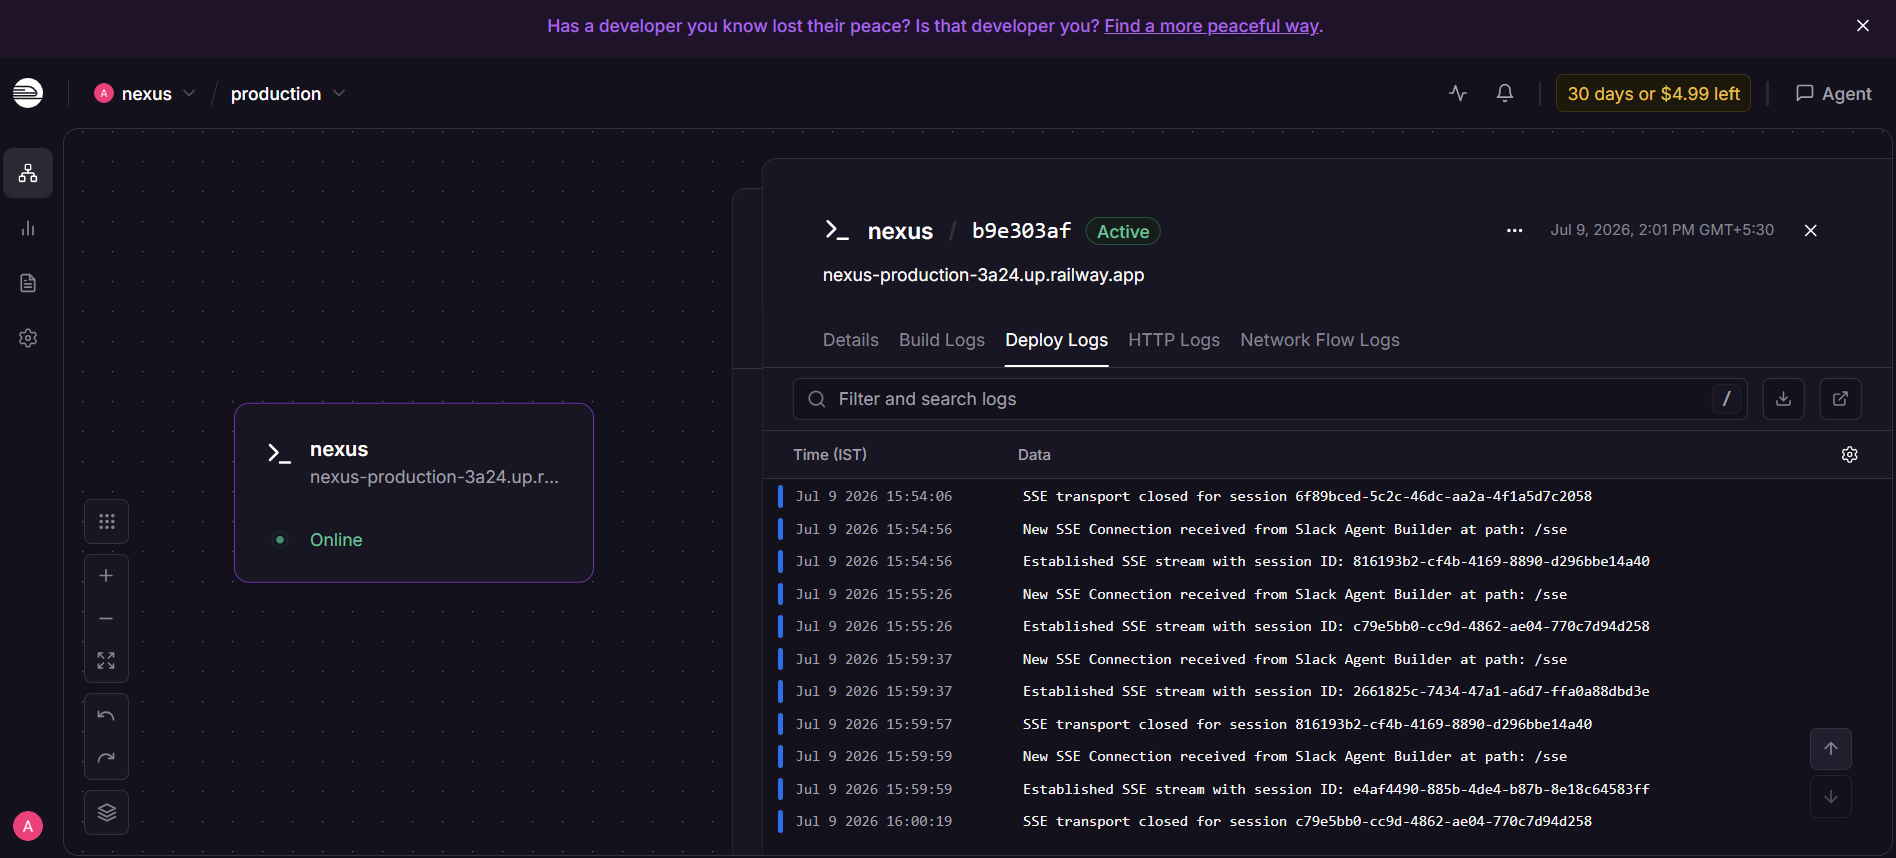Open the Architecture view in sidebar
The image size is (1896, 858).
(28, 173)
